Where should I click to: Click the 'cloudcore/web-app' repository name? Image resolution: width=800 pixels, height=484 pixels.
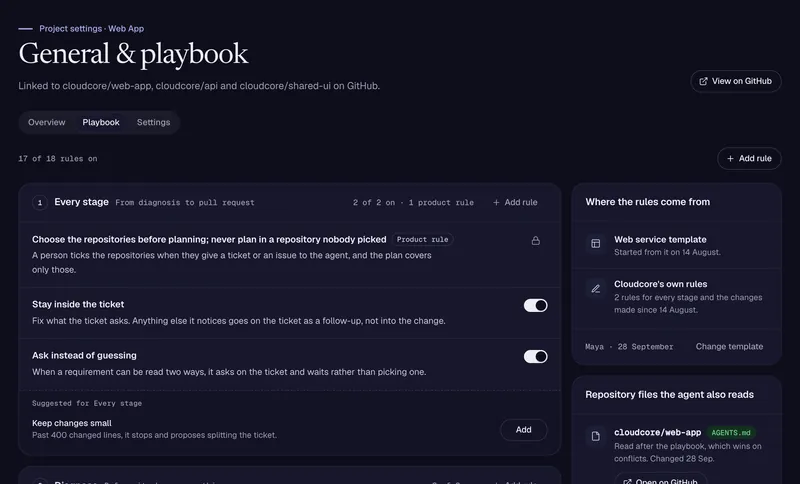pyautogui.click(x=658, y=432)
